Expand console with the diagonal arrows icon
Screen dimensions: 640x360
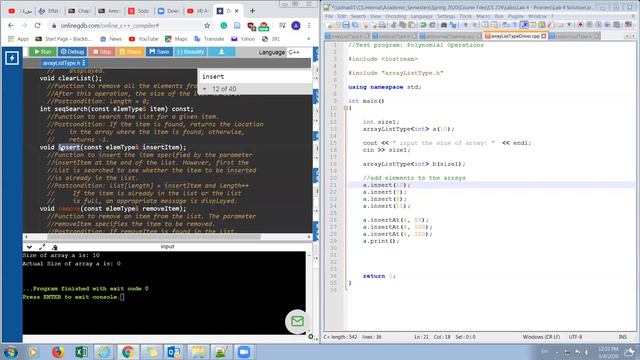(42, 247)
